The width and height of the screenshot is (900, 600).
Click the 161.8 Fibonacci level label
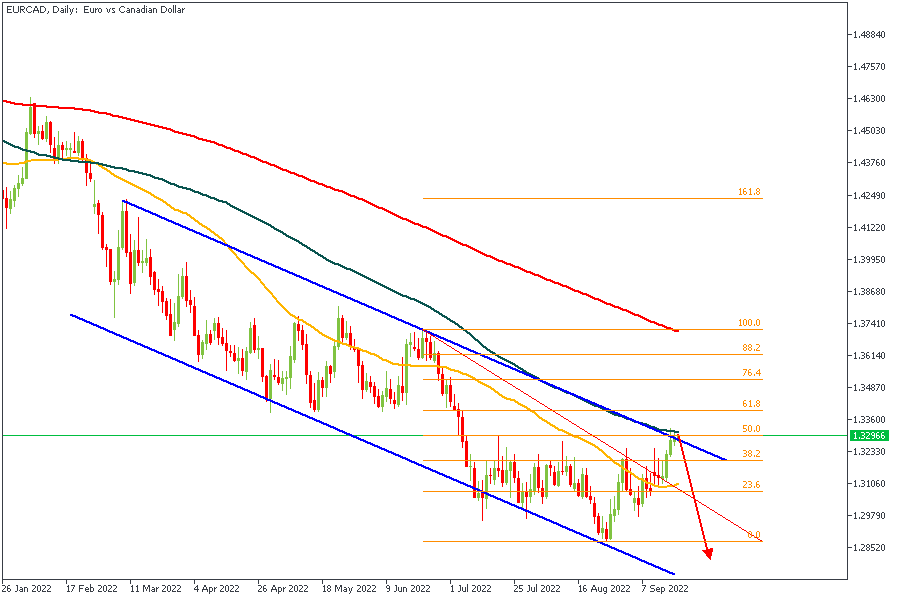click(749, 192)
